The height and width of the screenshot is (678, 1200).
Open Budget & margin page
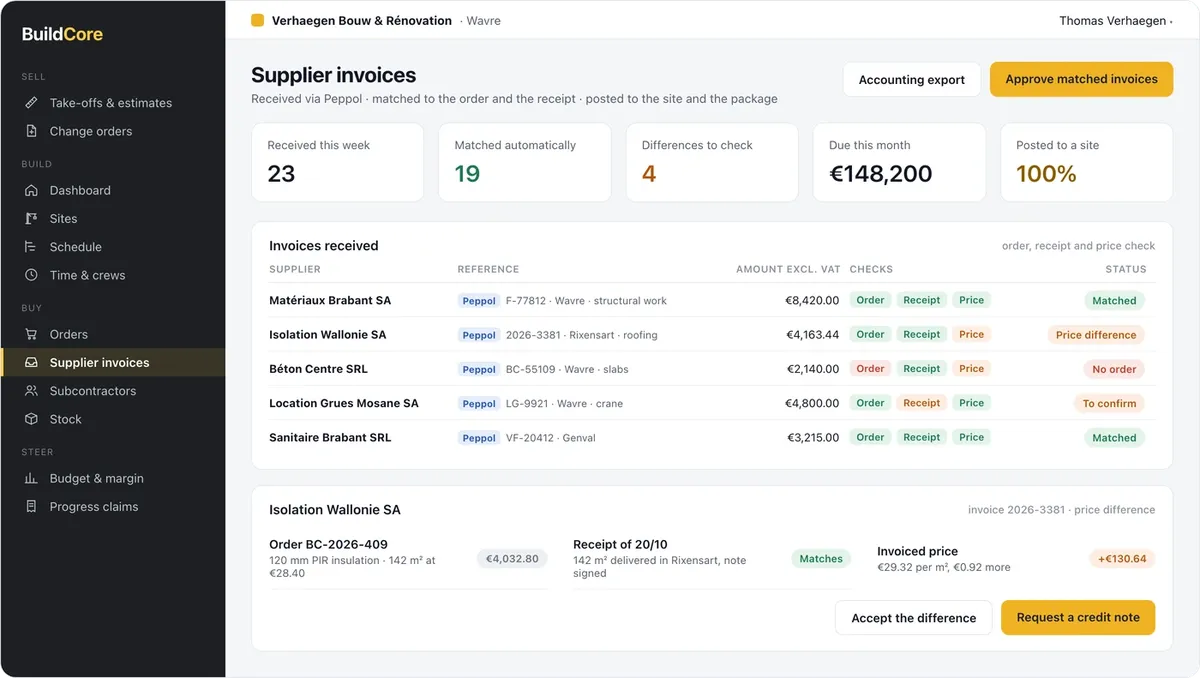coord(112,478)
